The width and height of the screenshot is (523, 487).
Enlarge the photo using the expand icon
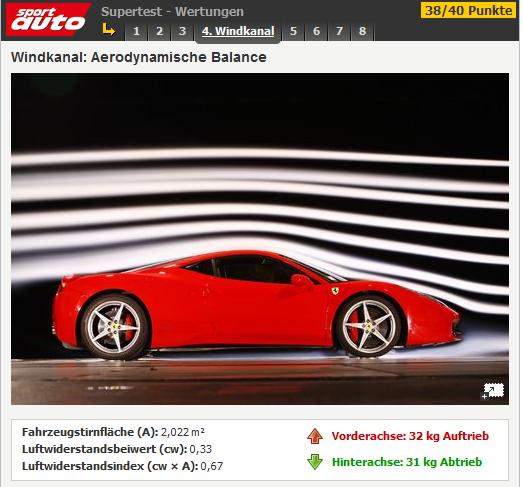(x=493, y=391)
